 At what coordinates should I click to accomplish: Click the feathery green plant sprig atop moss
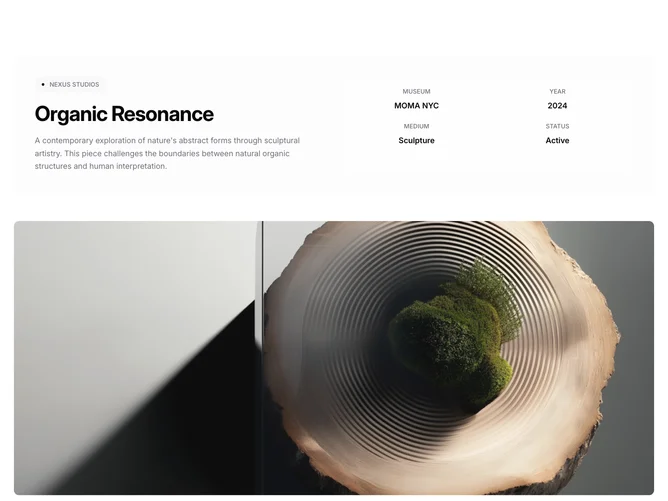pyautogui.click(x=494, y=294)
